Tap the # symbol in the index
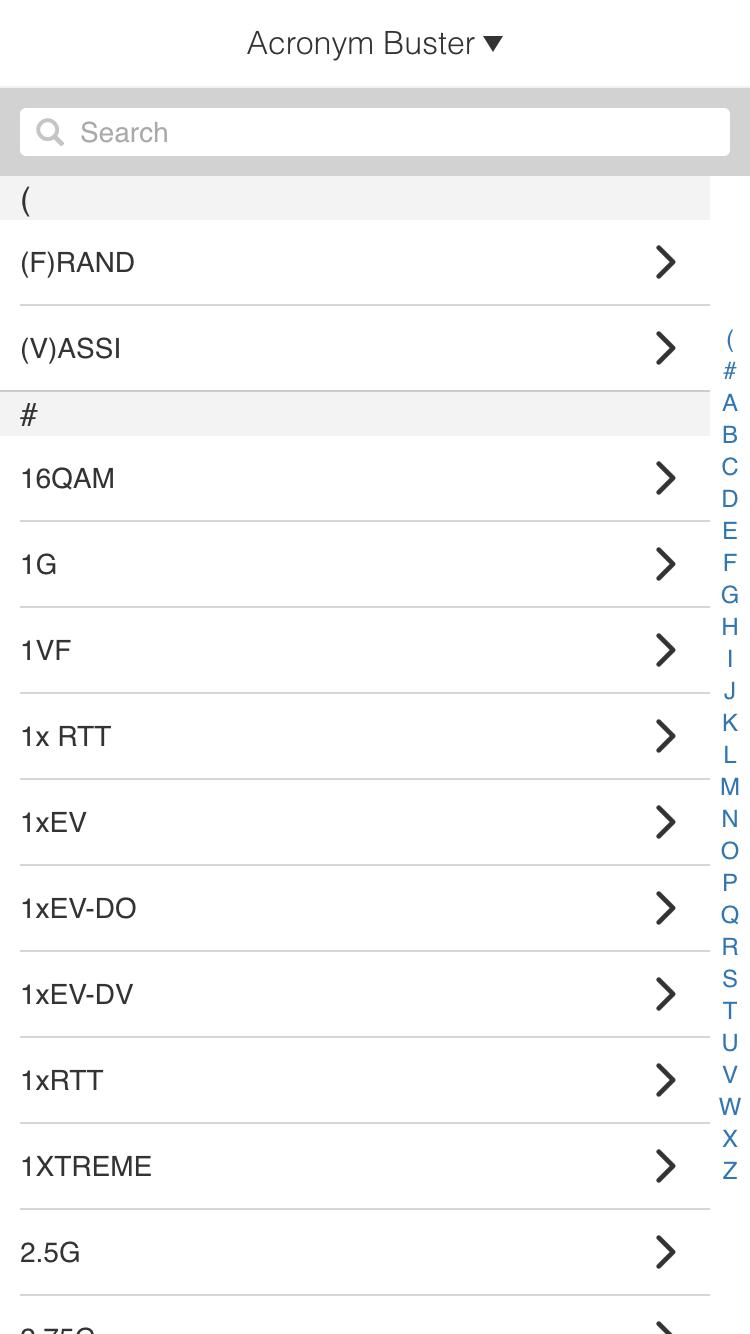The image size is (750, 1334). tap(730, 371)
